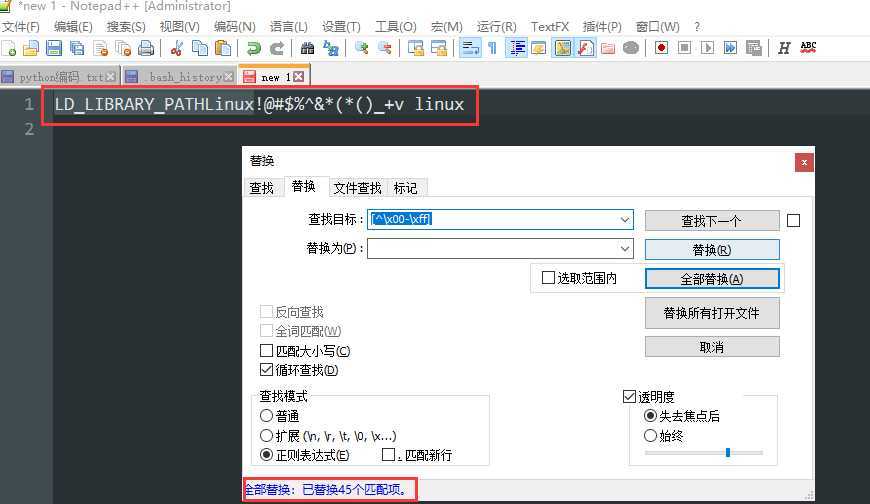
Task: Click line 1 text in the editor
Action: coord(259,104)
